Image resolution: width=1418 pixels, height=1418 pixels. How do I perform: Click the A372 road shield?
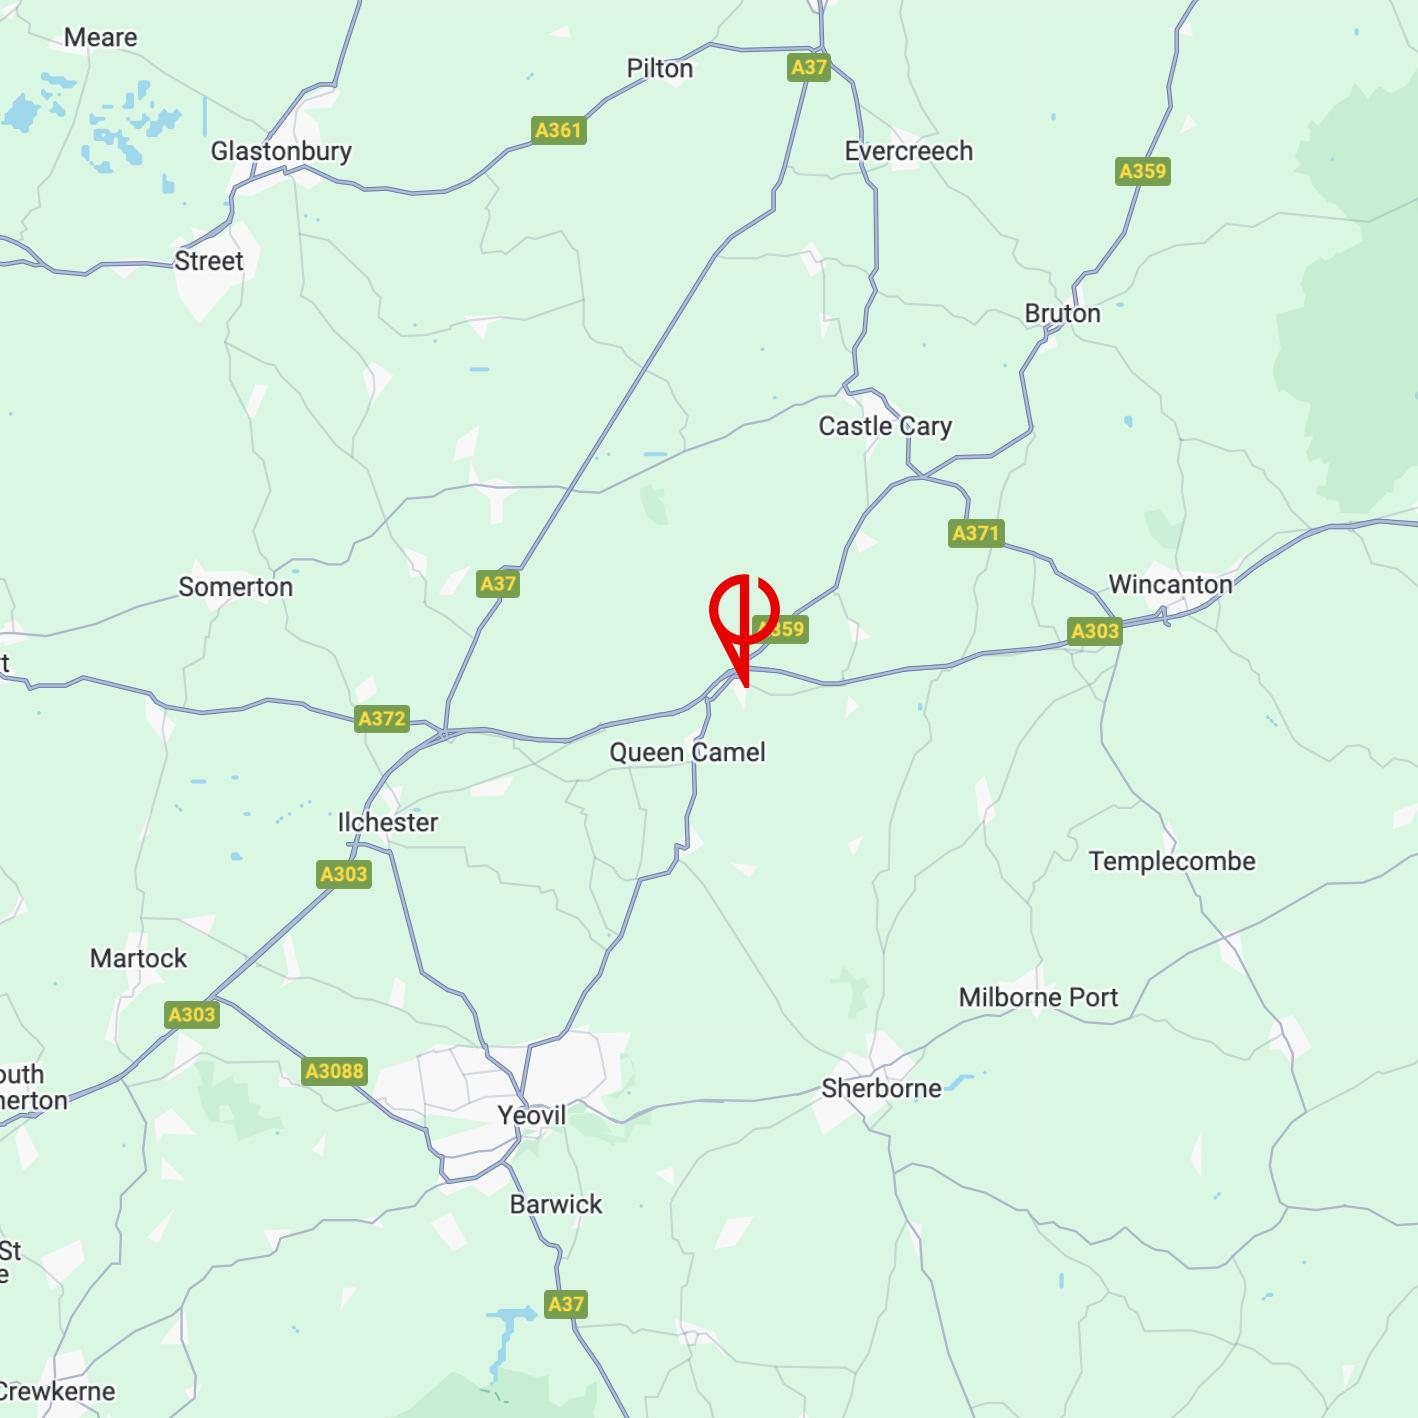click(x=382, y=718)
